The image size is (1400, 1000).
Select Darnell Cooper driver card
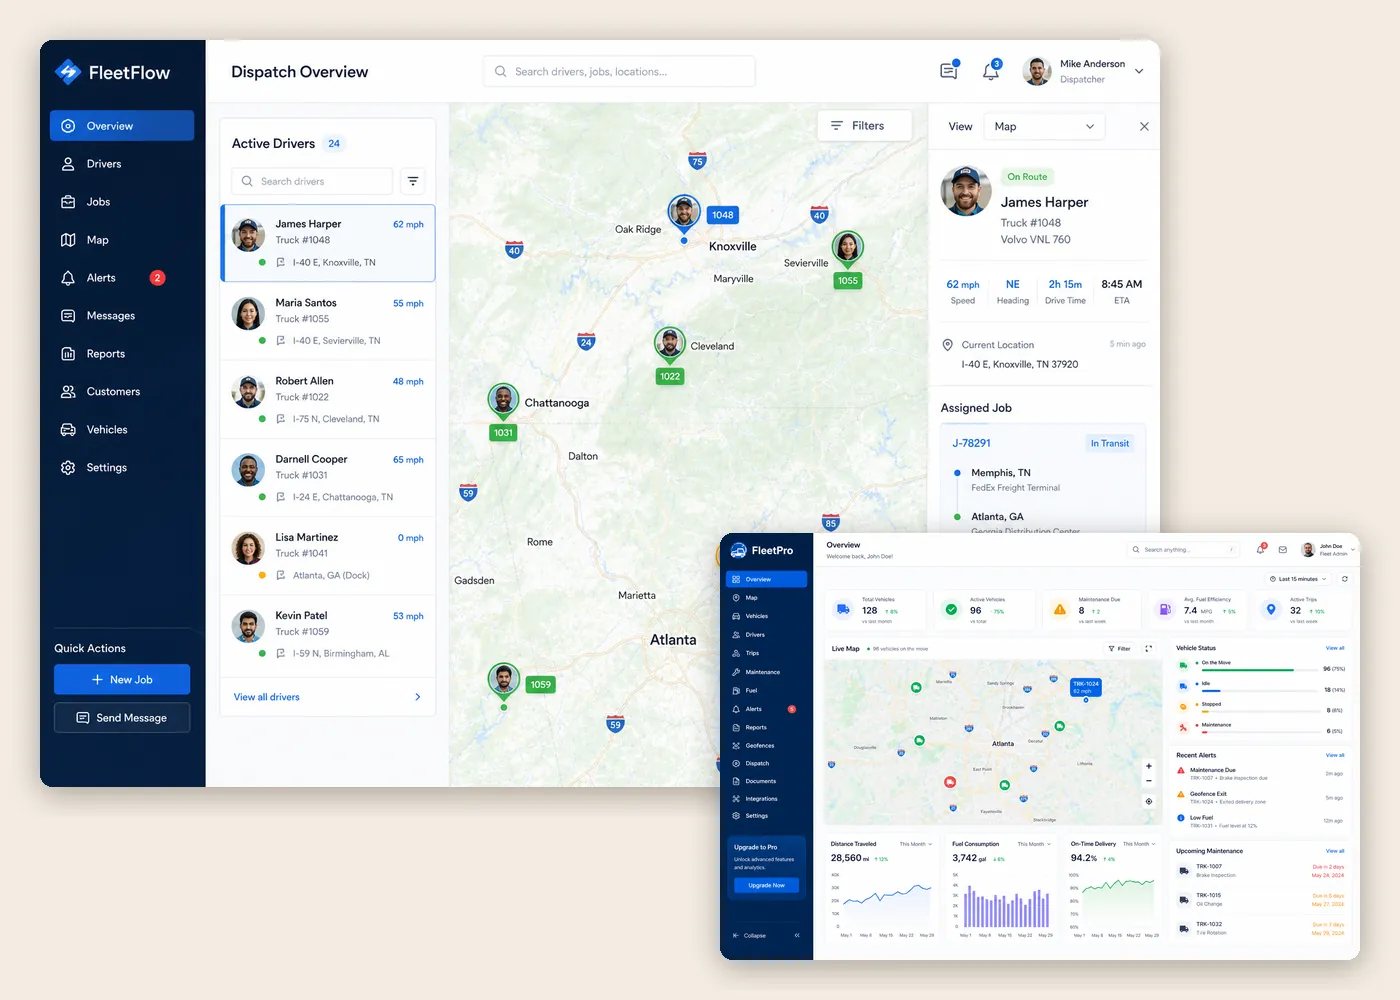(x=328, y=478)
